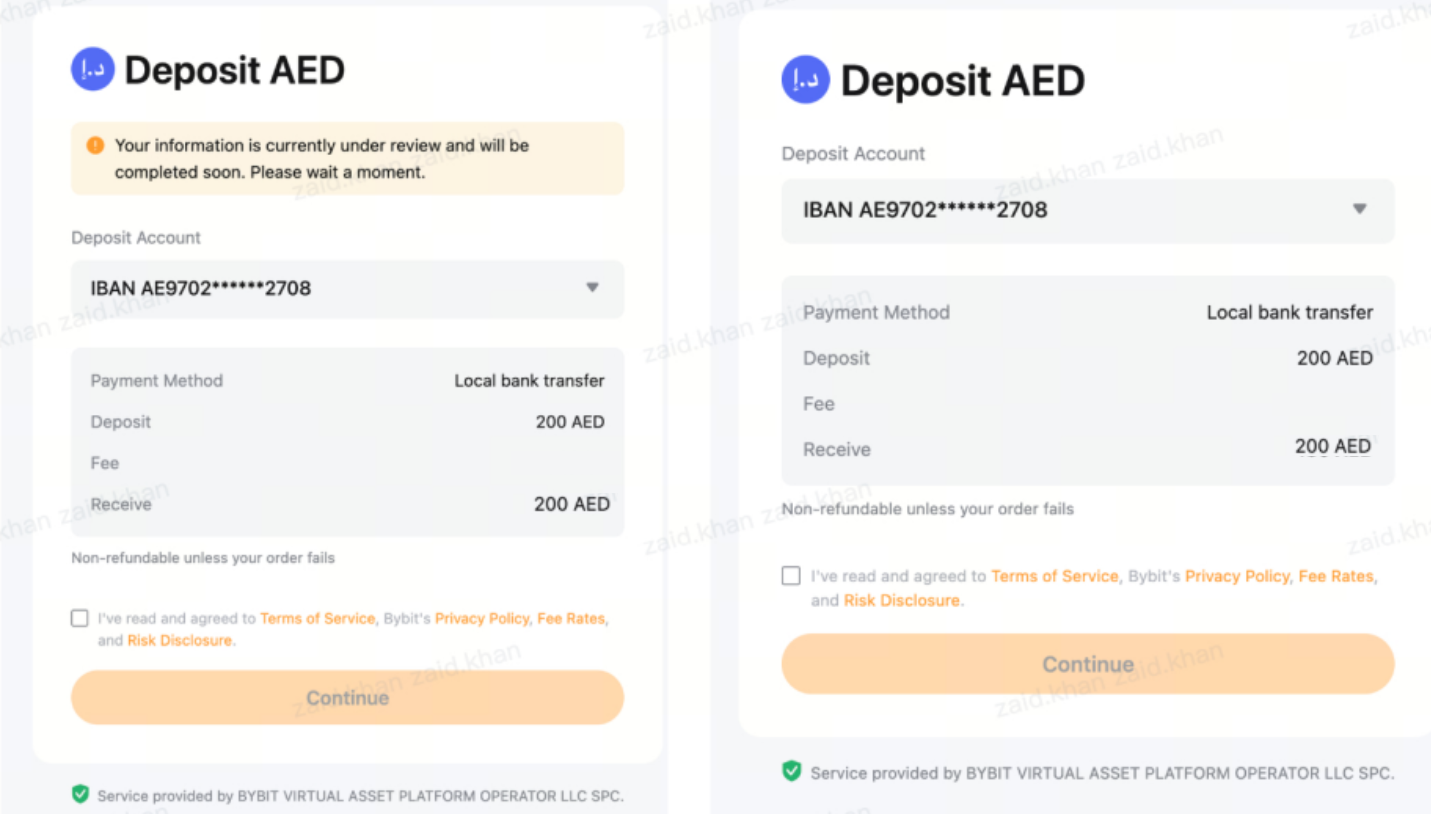The height and width of the screenshot is (814, 1431).
Task: Click Continue button in right panel
Action: (x=1088, y=664)
